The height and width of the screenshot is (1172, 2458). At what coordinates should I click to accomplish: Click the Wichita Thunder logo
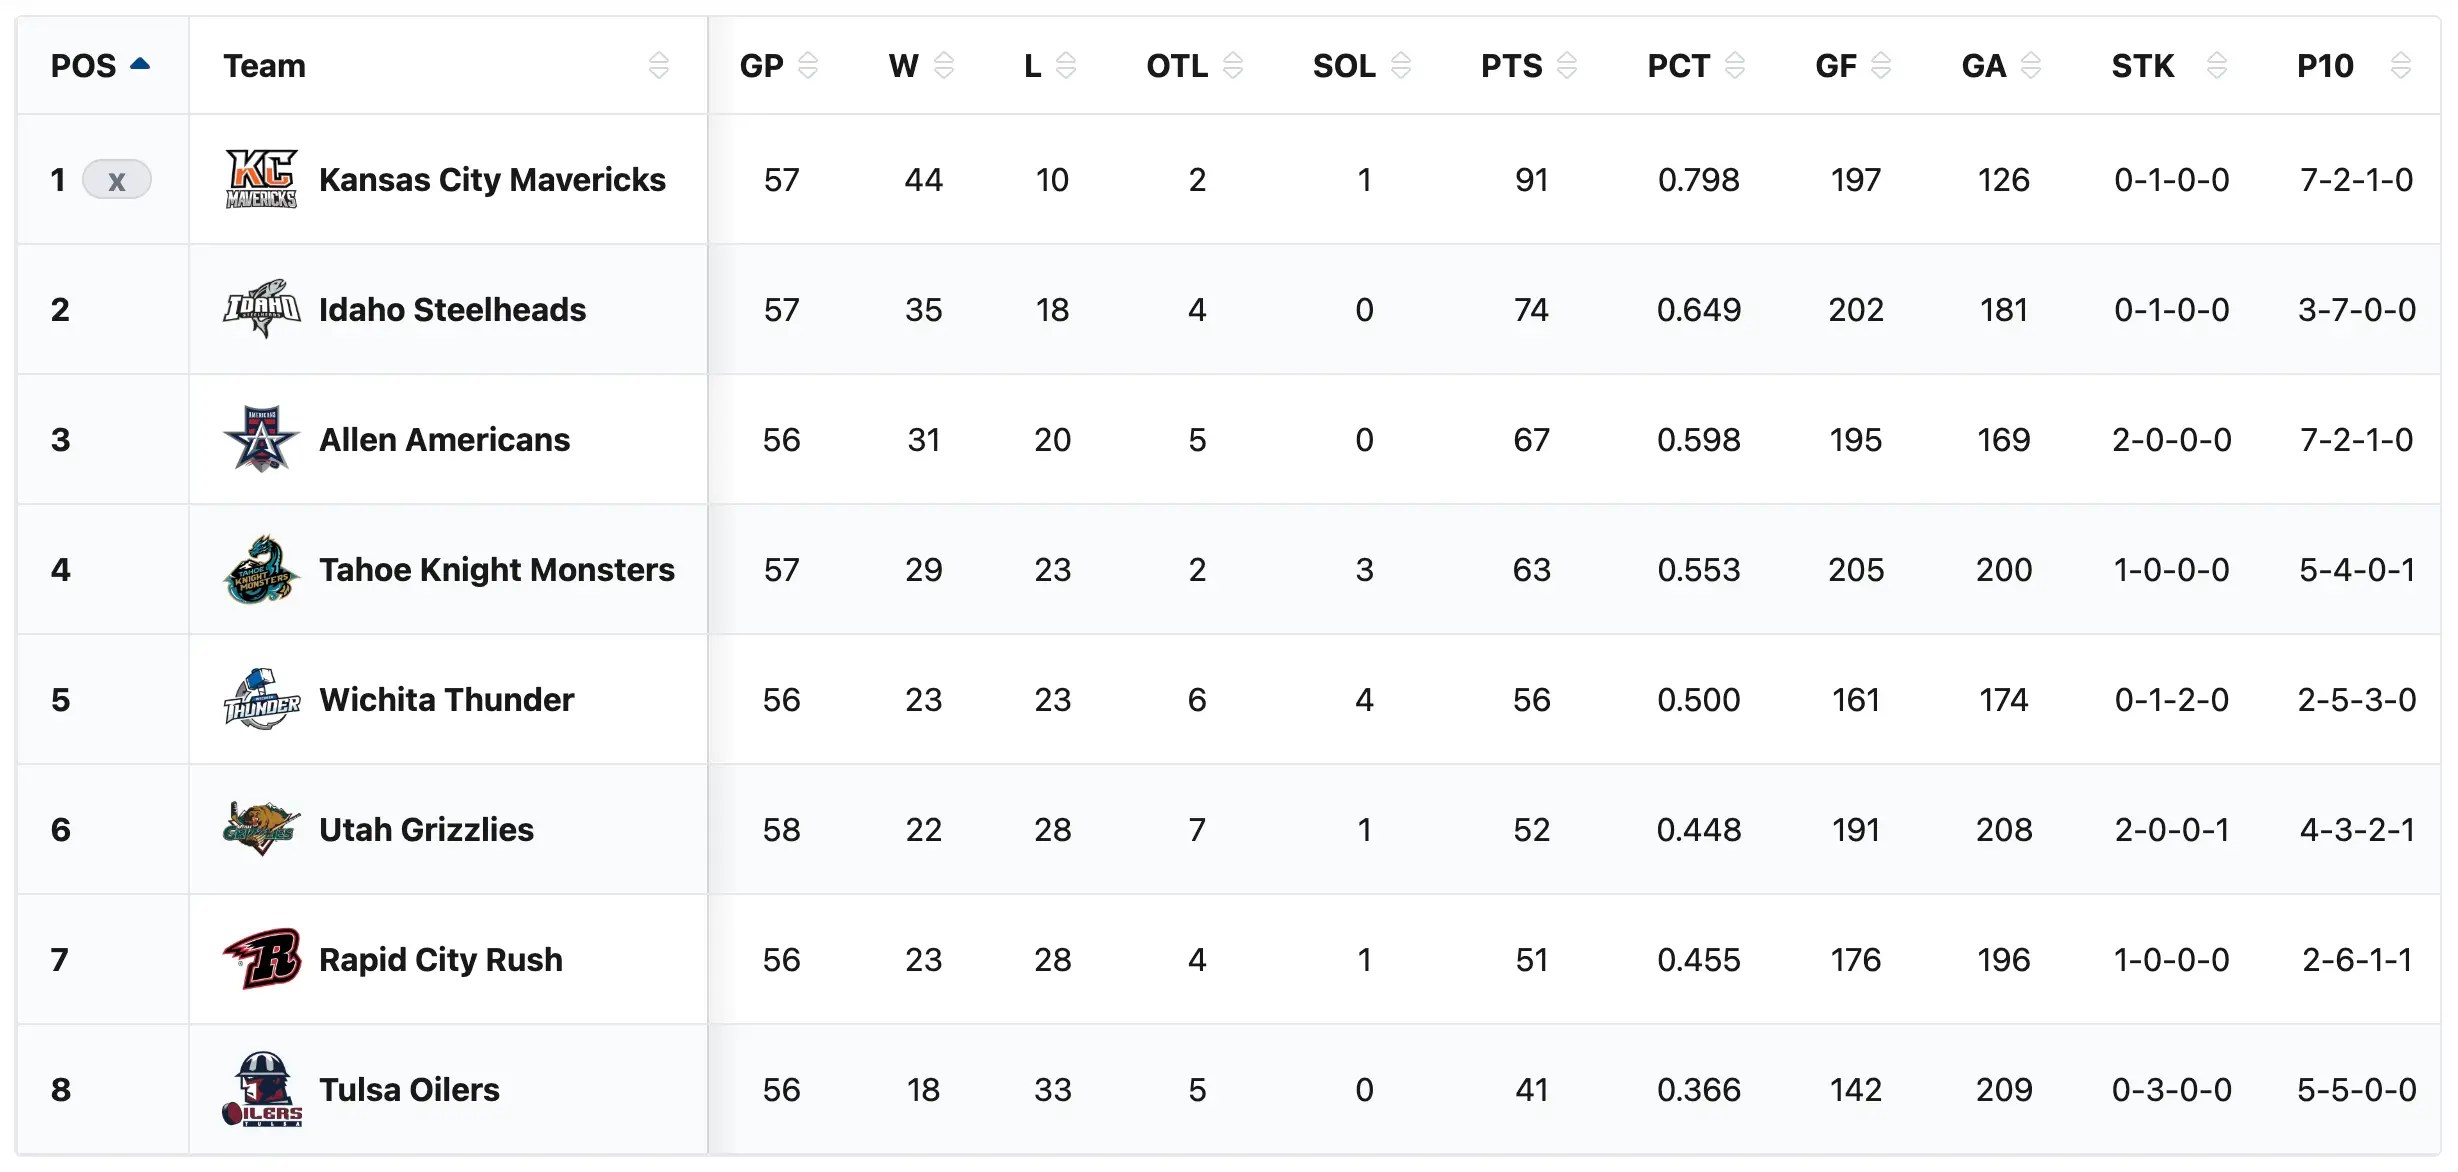[261, 699]
